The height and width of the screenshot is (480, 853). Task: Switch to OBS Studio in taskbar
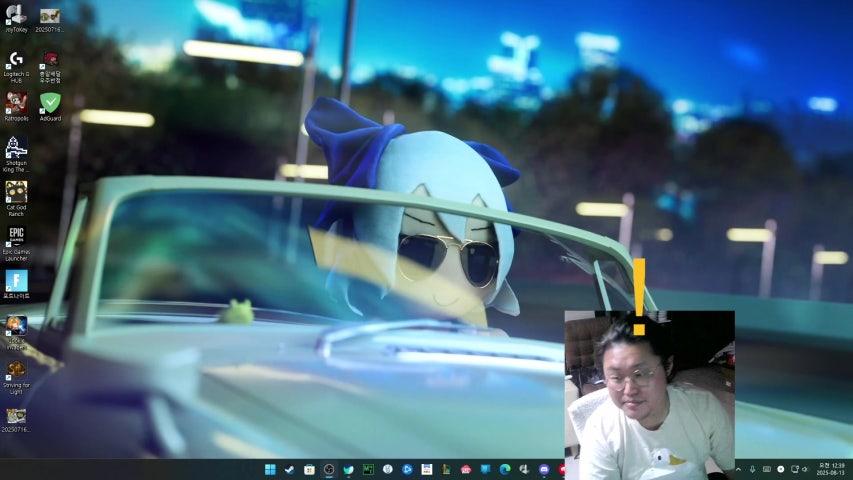[x=329, y=469]
